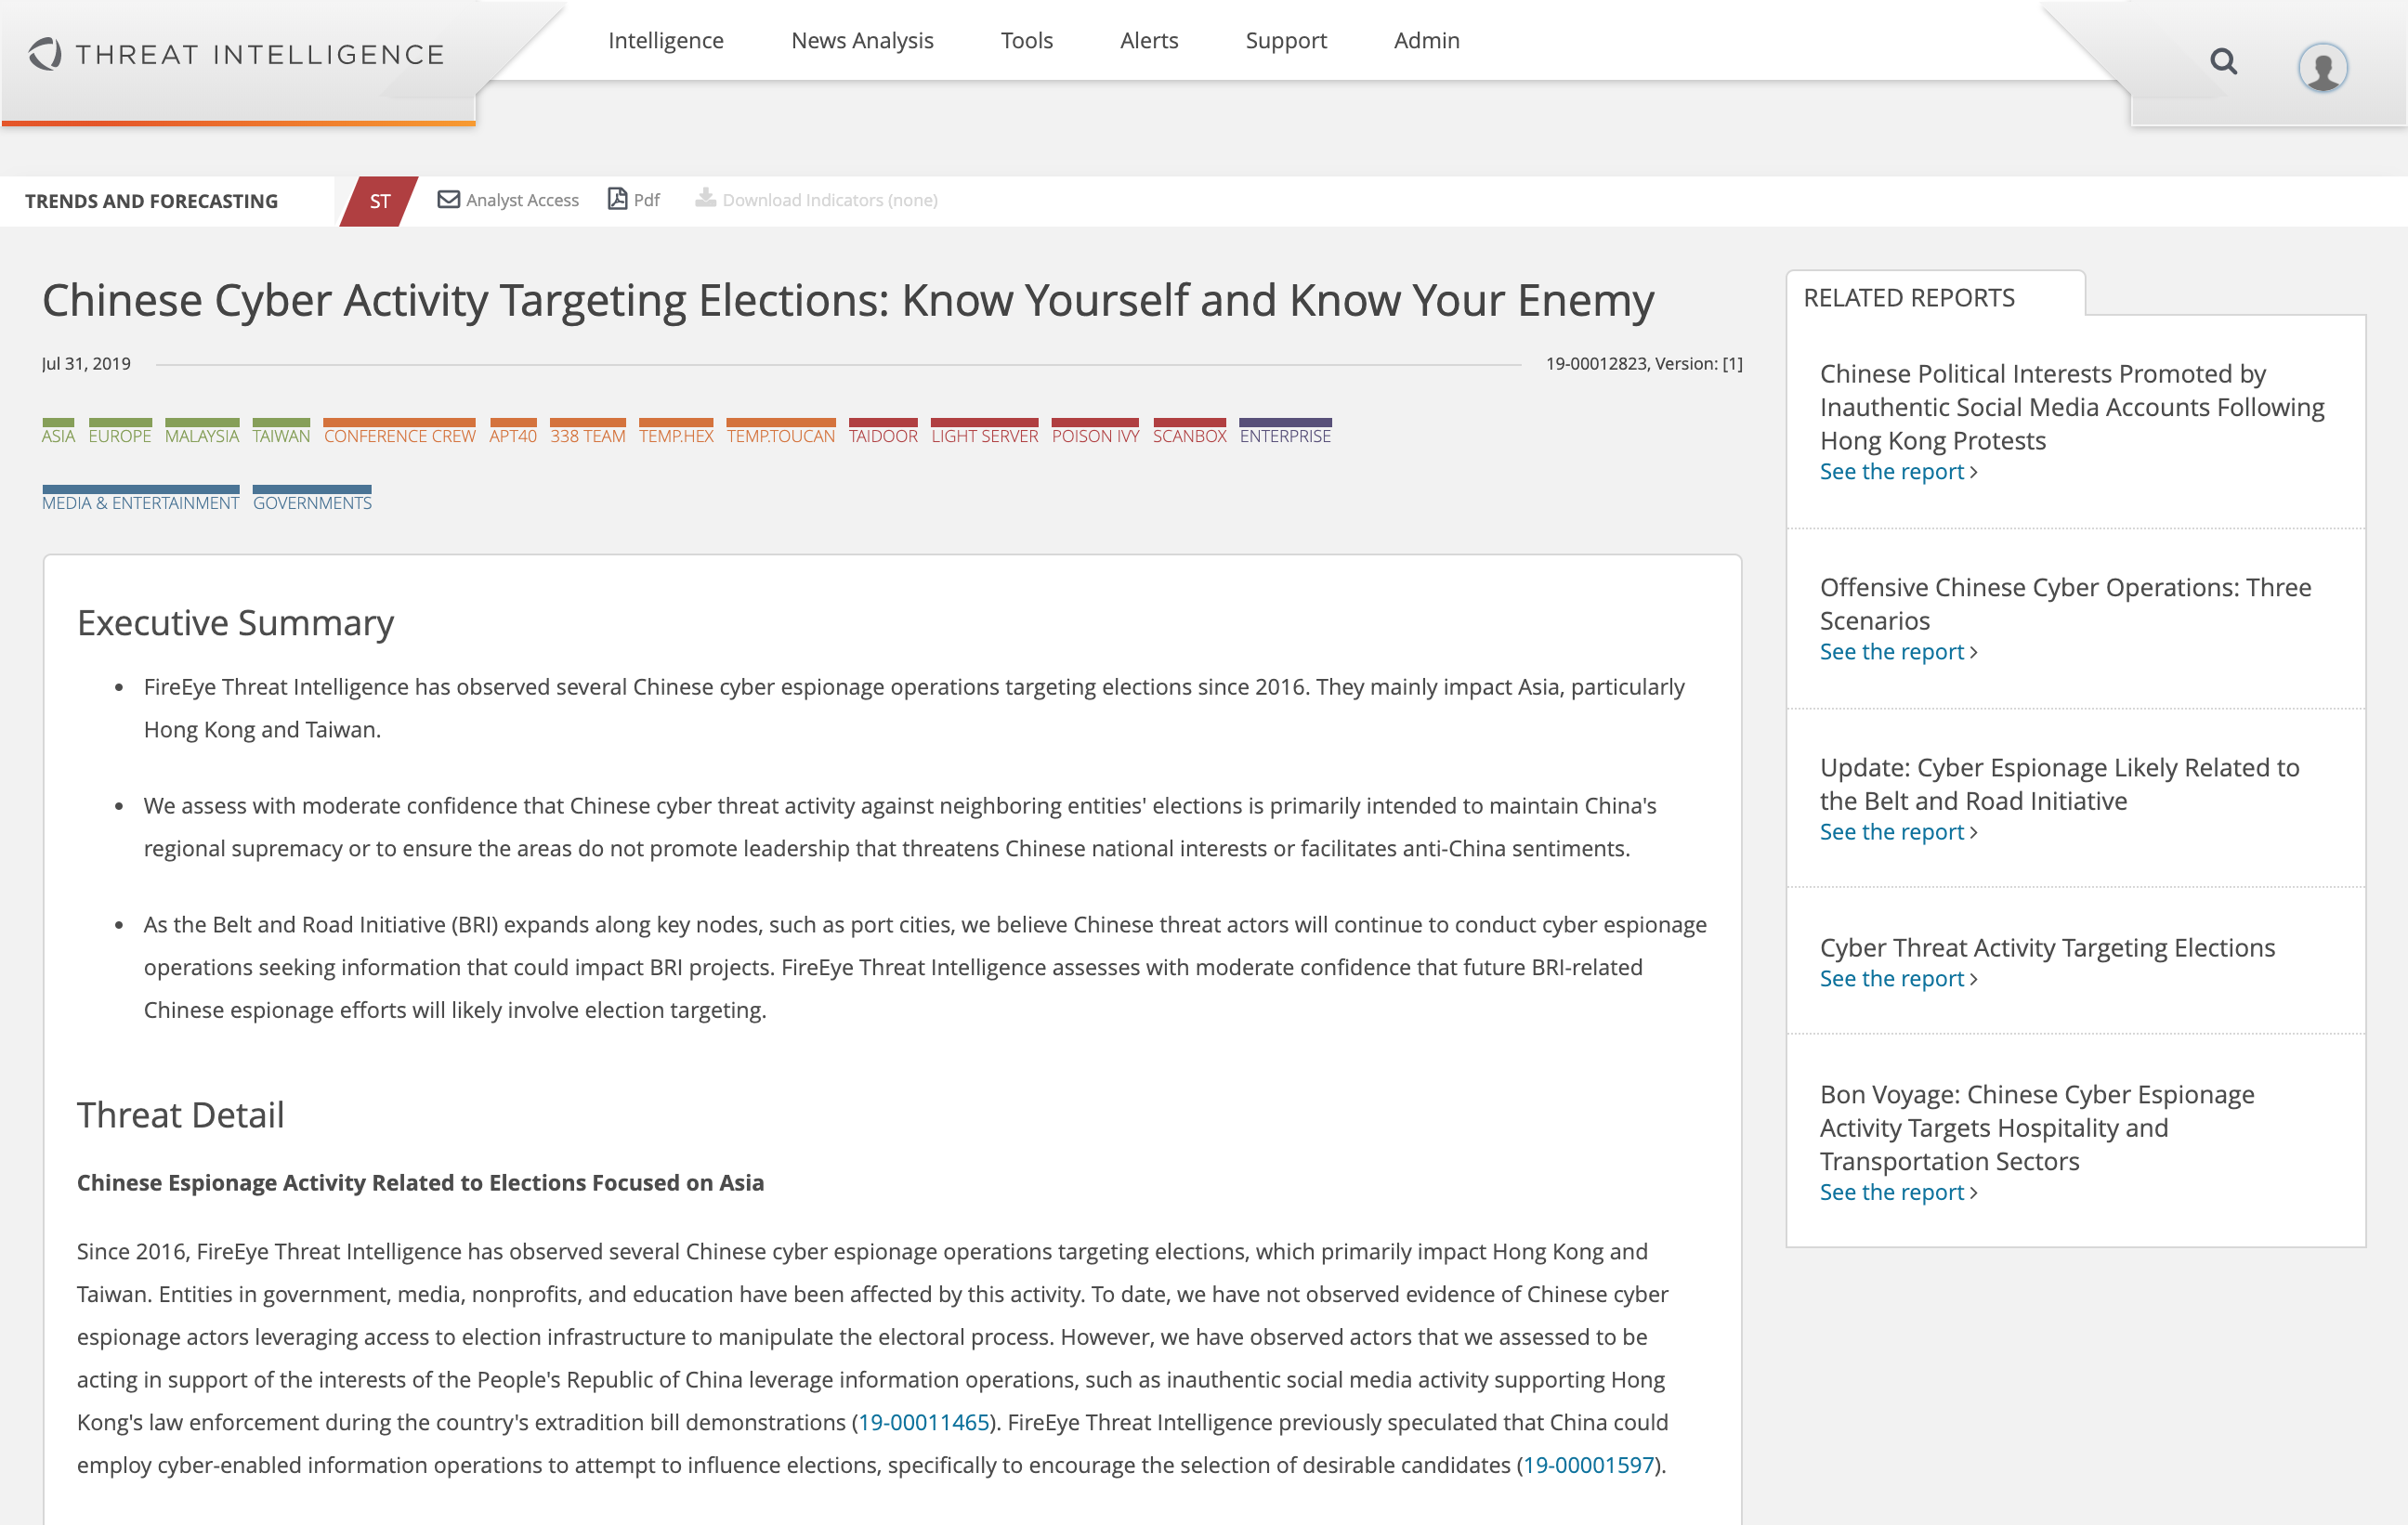See the report for Chinese Political Interests
This screenshot has height=1525, width=2408.
[1898, 471]
